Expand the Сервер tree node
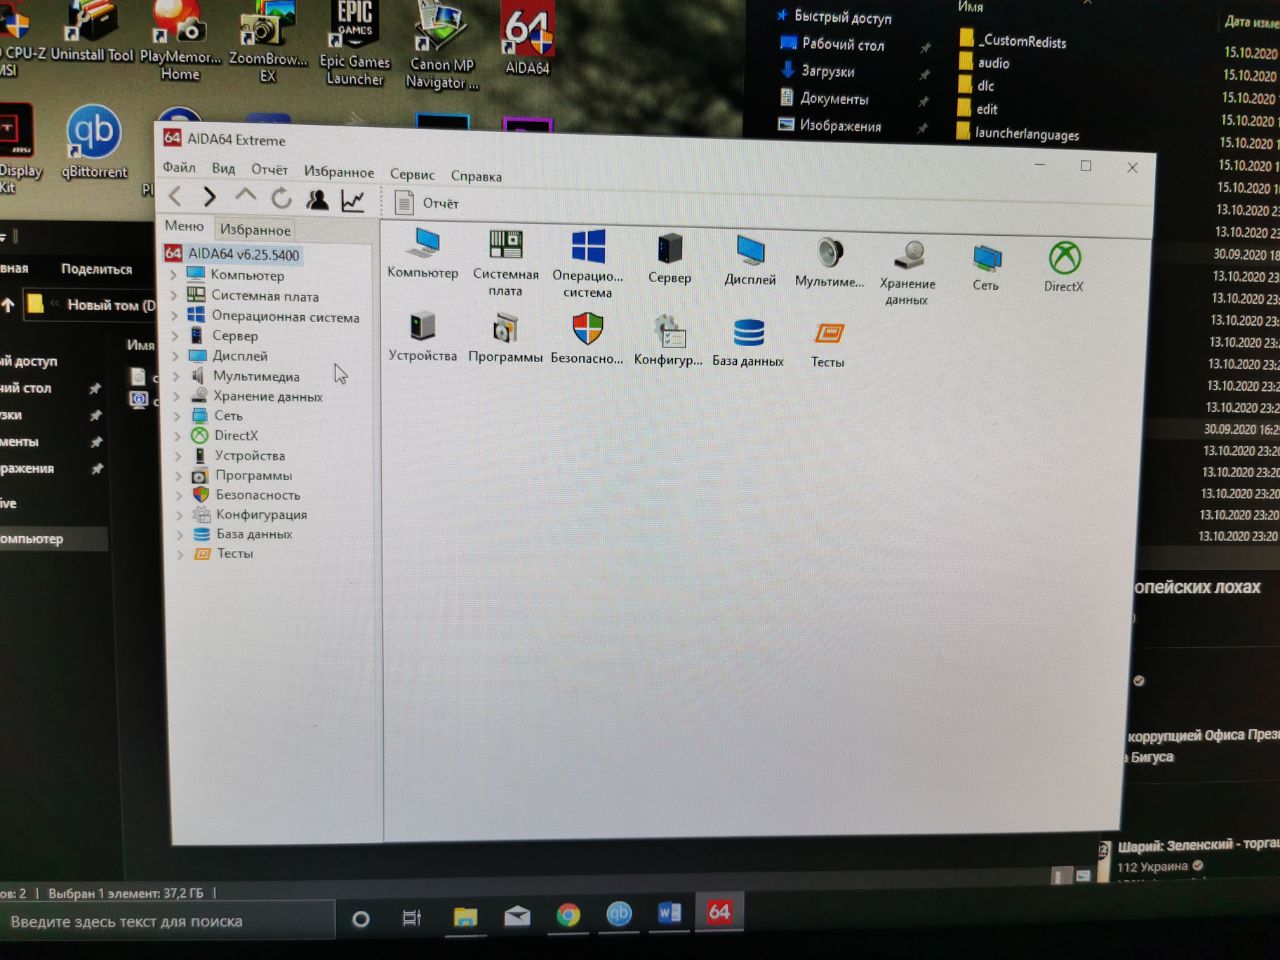Screen dimensions: 1280x960 (x=176, y=336)
